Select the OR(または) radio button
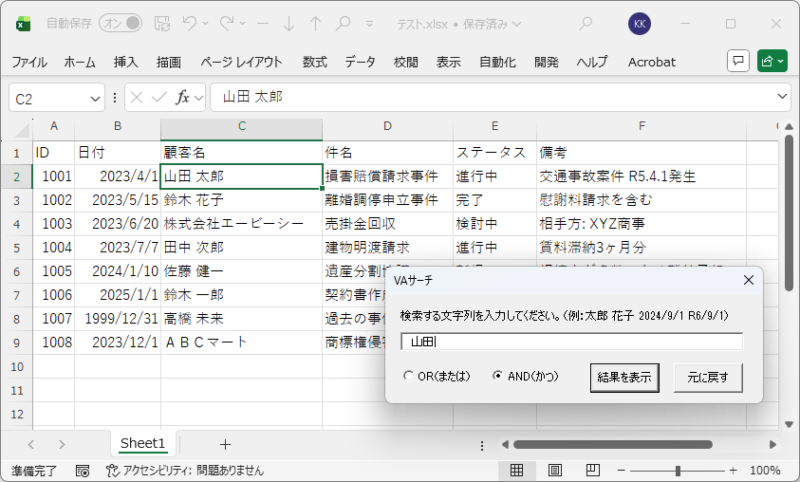Viewport: 800px width, 482px height. pos(408,377)
